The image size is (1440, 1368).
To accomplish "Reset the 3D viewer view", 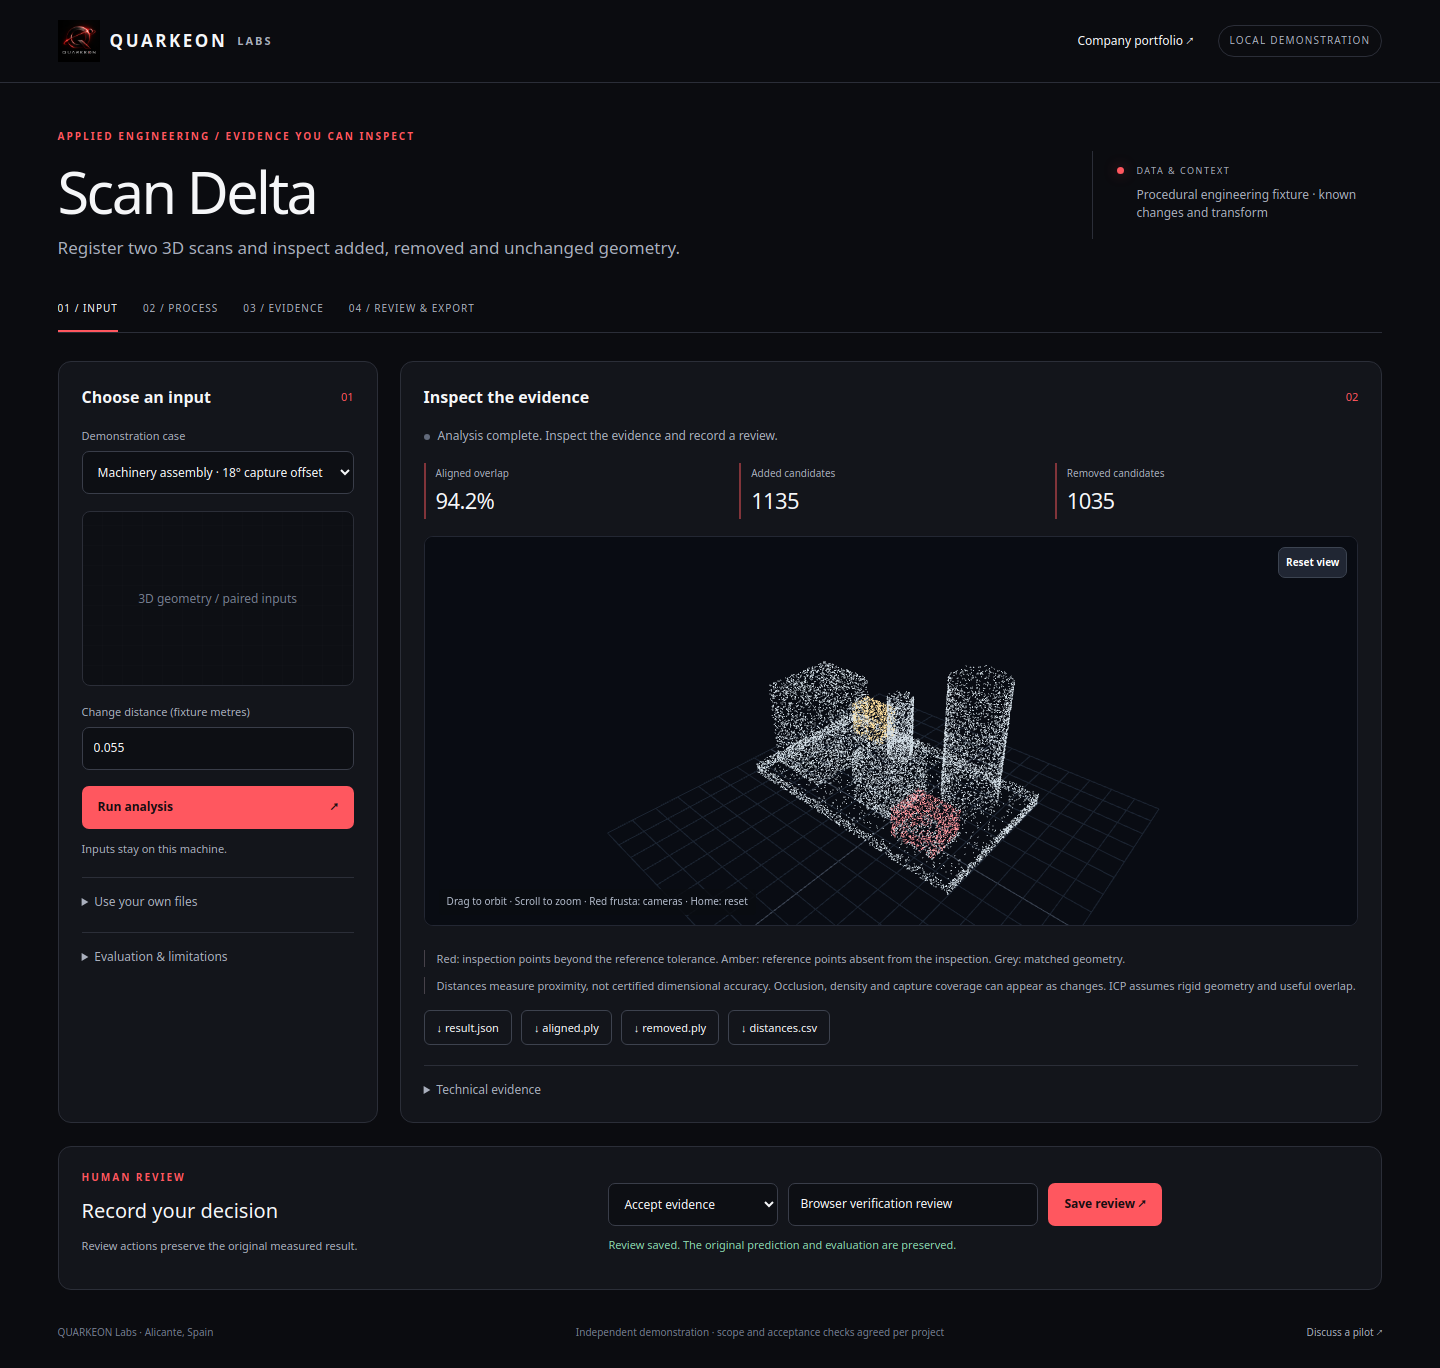I will (1312, 562).
